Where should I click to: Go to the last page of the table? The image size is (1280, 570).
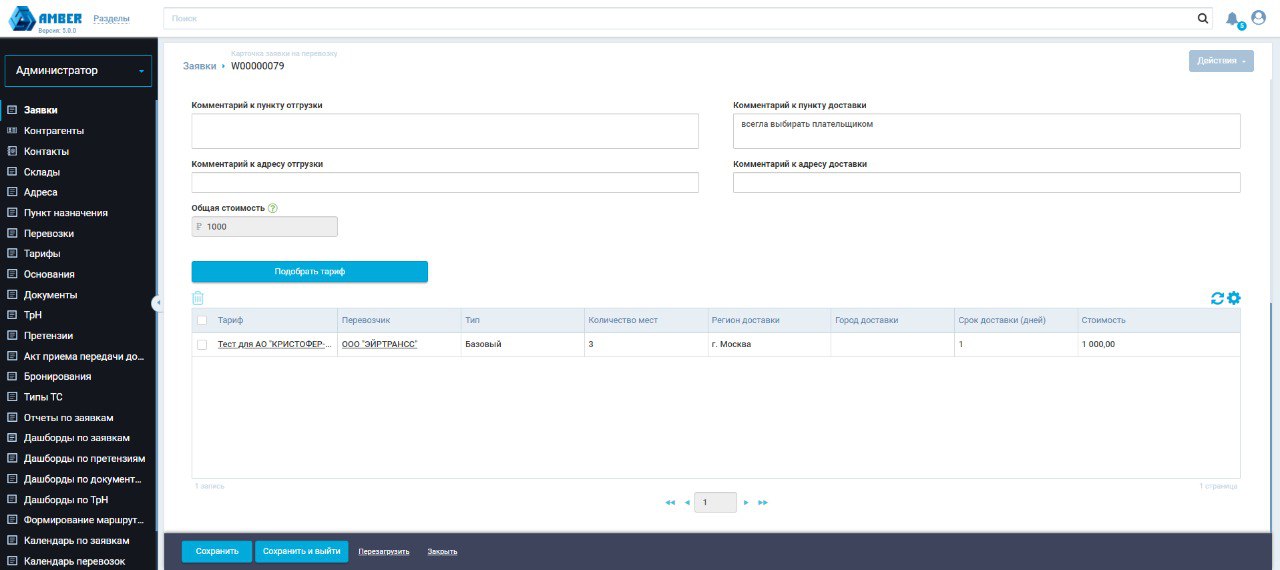[763, 502]
